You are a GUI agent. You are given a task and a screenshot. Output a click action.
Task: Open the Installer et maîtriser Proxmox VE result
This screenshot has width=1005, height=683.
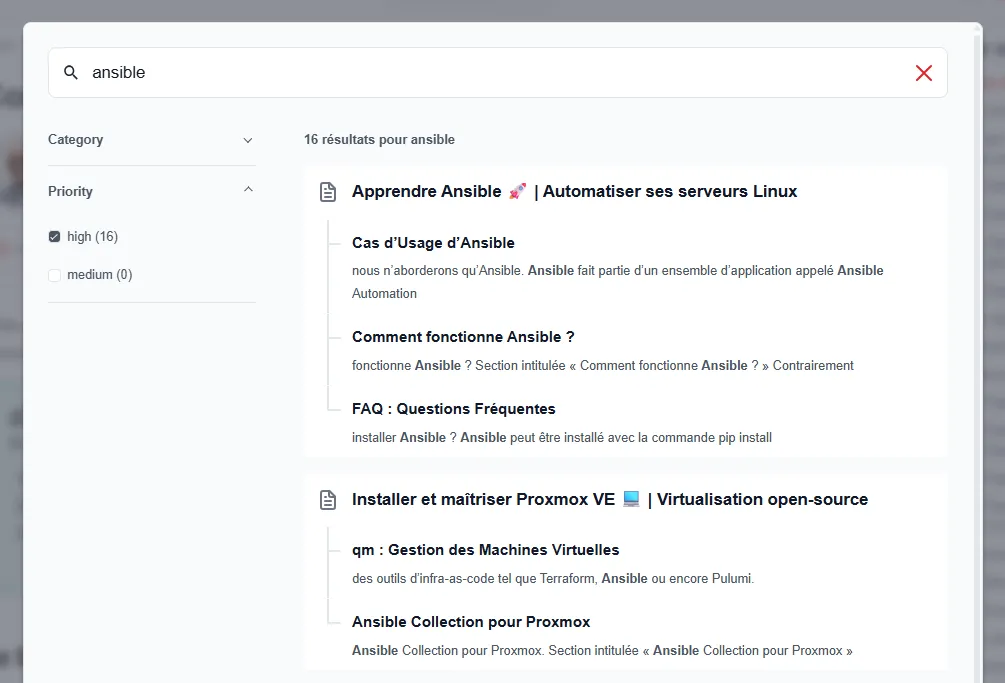coord(609,499)
